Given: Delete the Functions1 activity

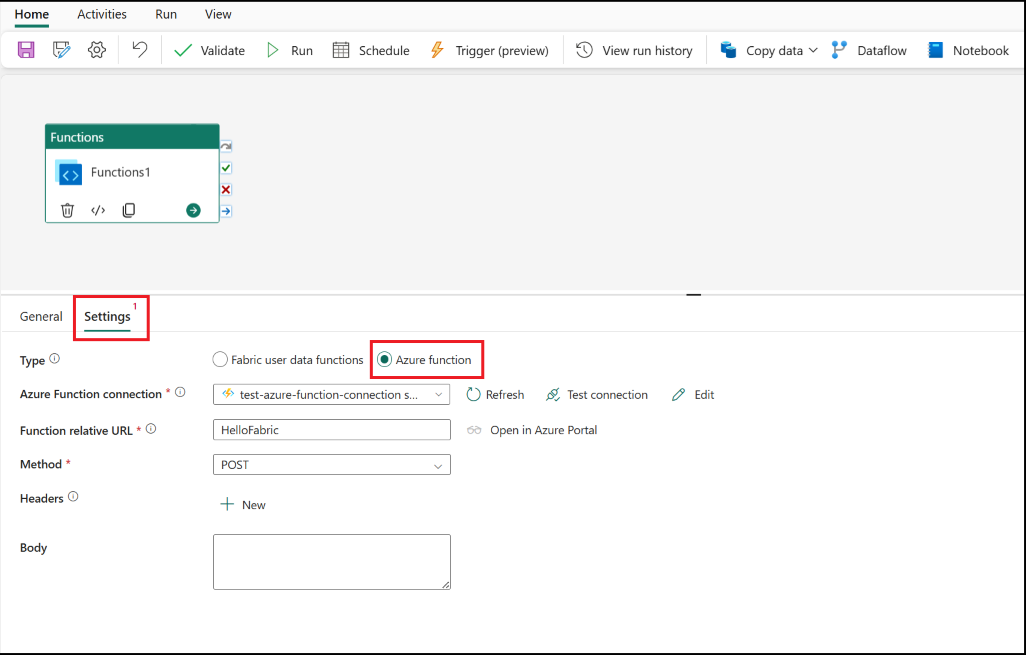Looking at the screenshot, I should pos(68,210).
